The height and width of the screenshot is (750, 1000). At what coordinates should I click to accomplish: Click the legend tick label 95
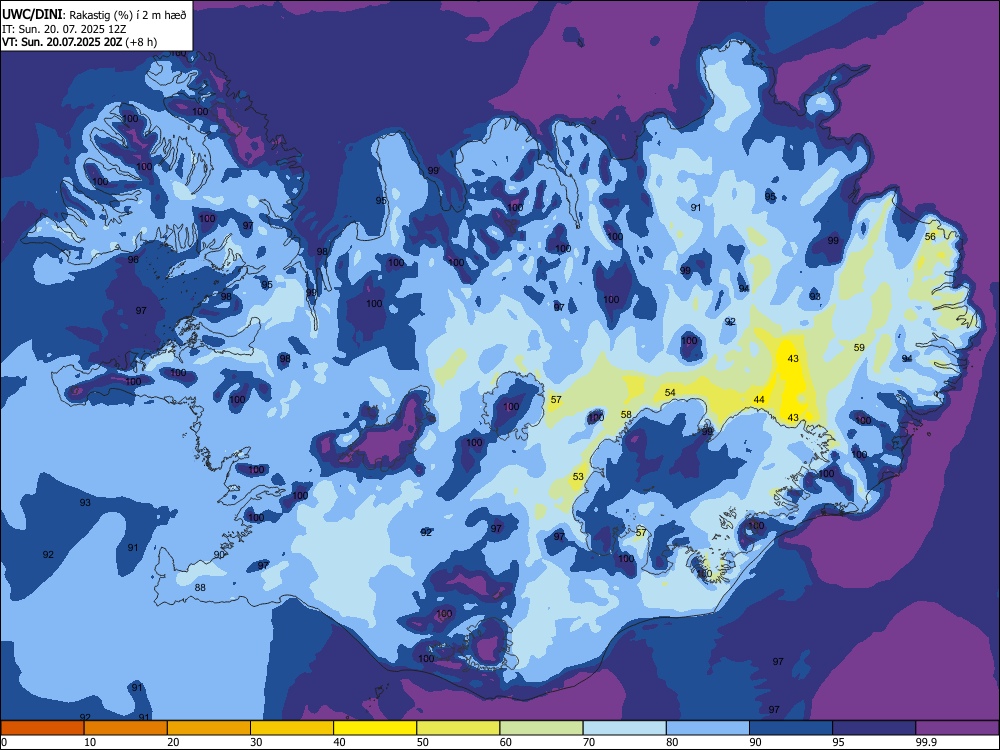839,742
